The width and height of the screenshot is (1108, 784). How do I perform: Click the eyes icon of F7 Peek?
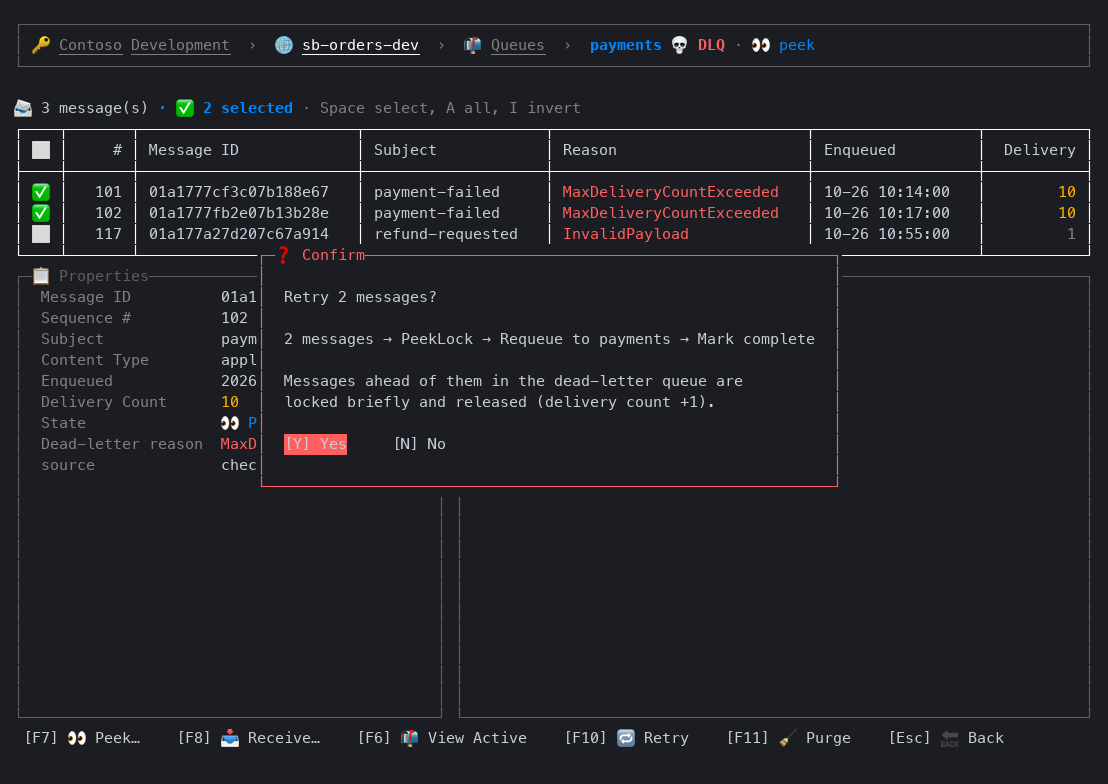(76, 738)
